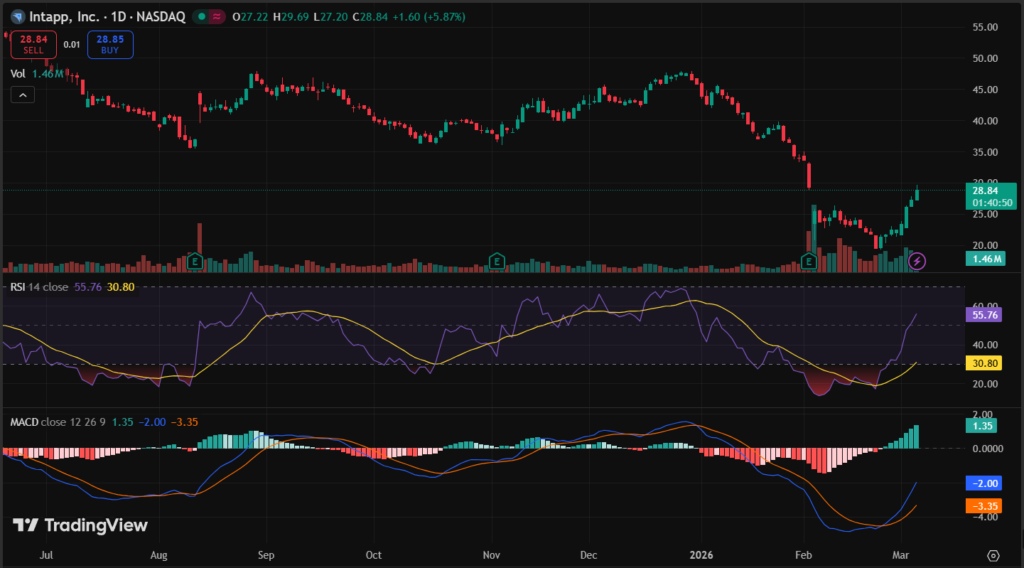Click the February earnings 'E' marker
1024x568 pixels.
click(x=809, y=261)
